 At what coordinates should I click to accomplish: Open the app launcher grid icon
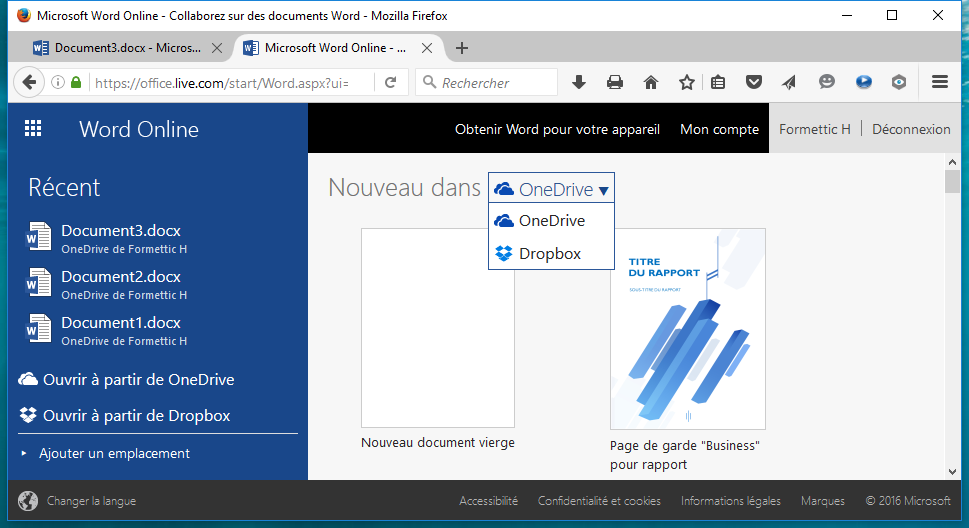point(33,129)
